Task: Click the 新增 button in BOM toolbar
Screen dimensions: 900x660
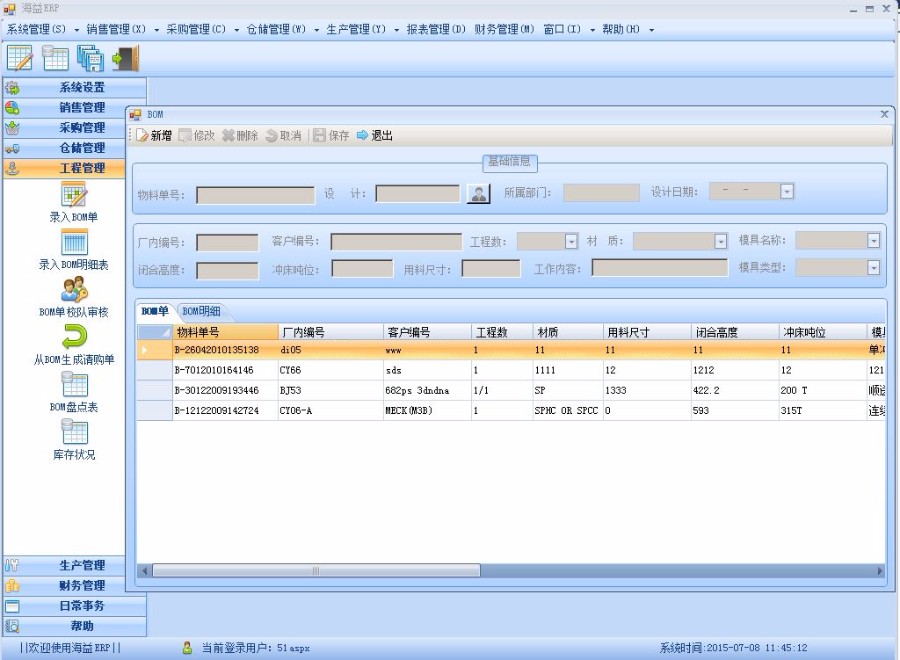Action: (x=154, y=136)
